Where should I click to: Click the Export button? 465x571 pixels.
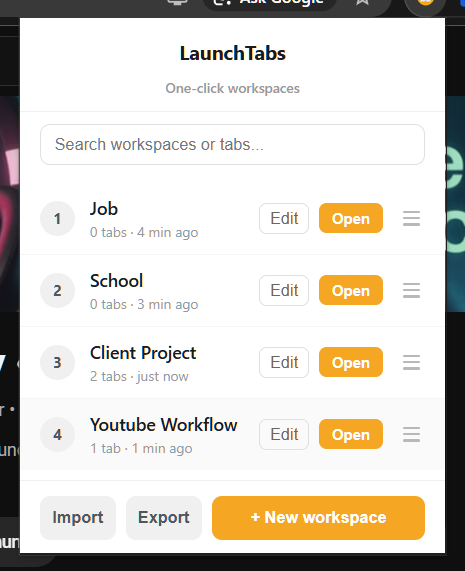tap(164, 518)
